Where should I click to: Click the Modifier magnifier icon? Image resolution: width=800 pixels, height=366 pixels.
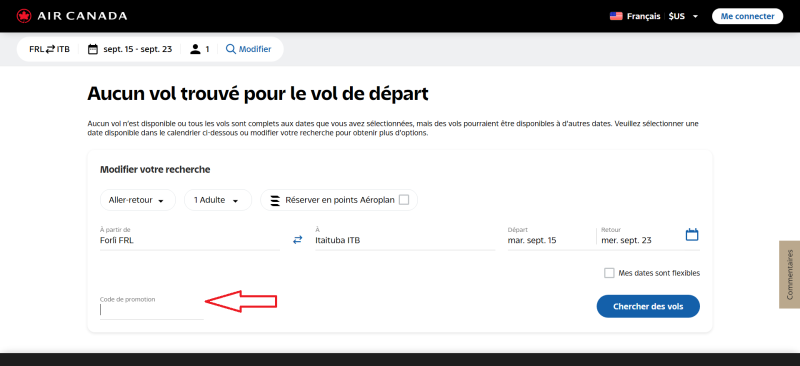tap(231, 49)
